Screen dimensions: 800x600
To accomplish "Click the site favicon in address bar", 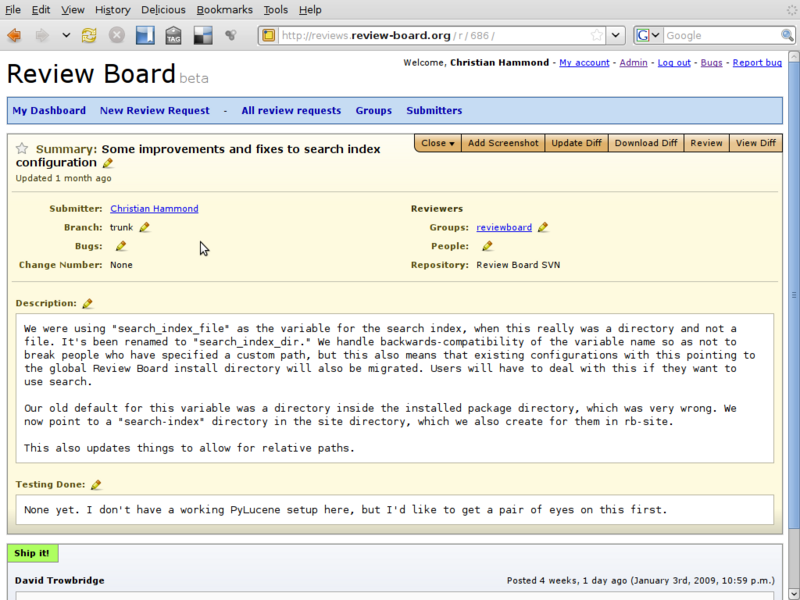I will pos(269,35).
